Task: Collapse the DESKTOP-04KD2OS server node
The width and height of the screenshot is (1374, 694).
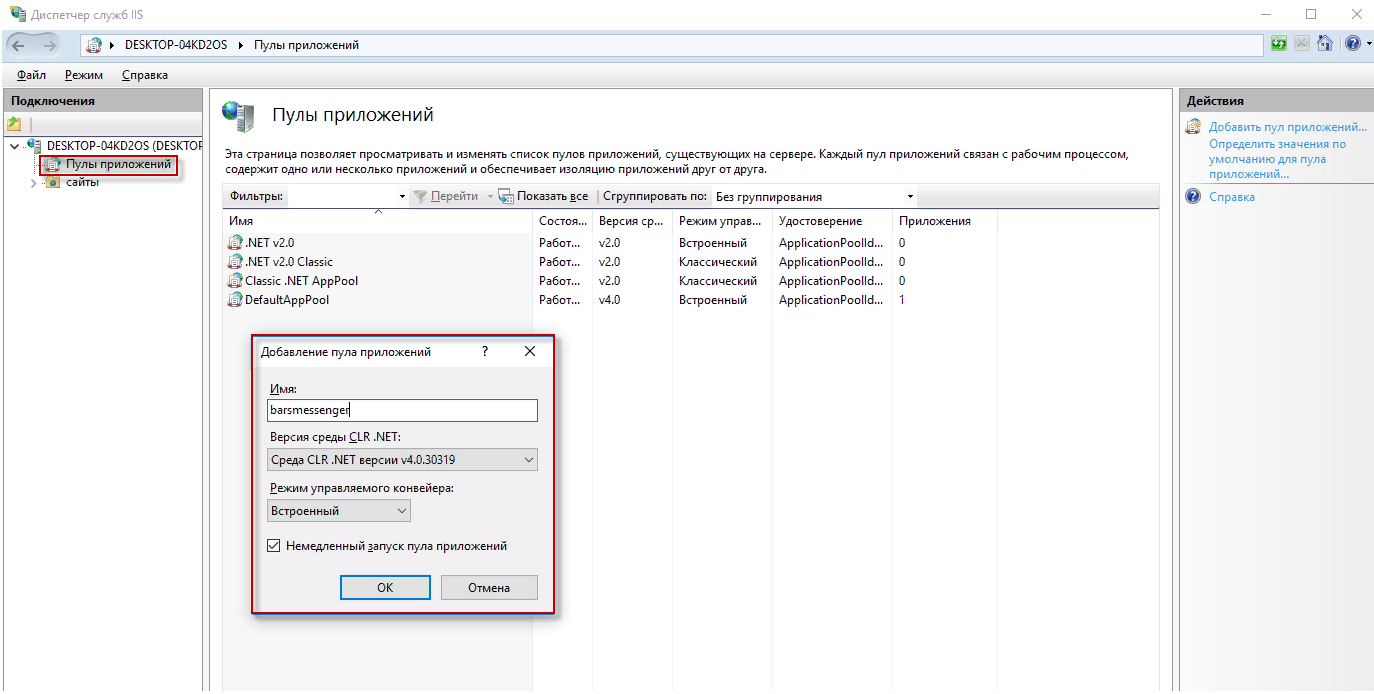Action: click(13, 146)
